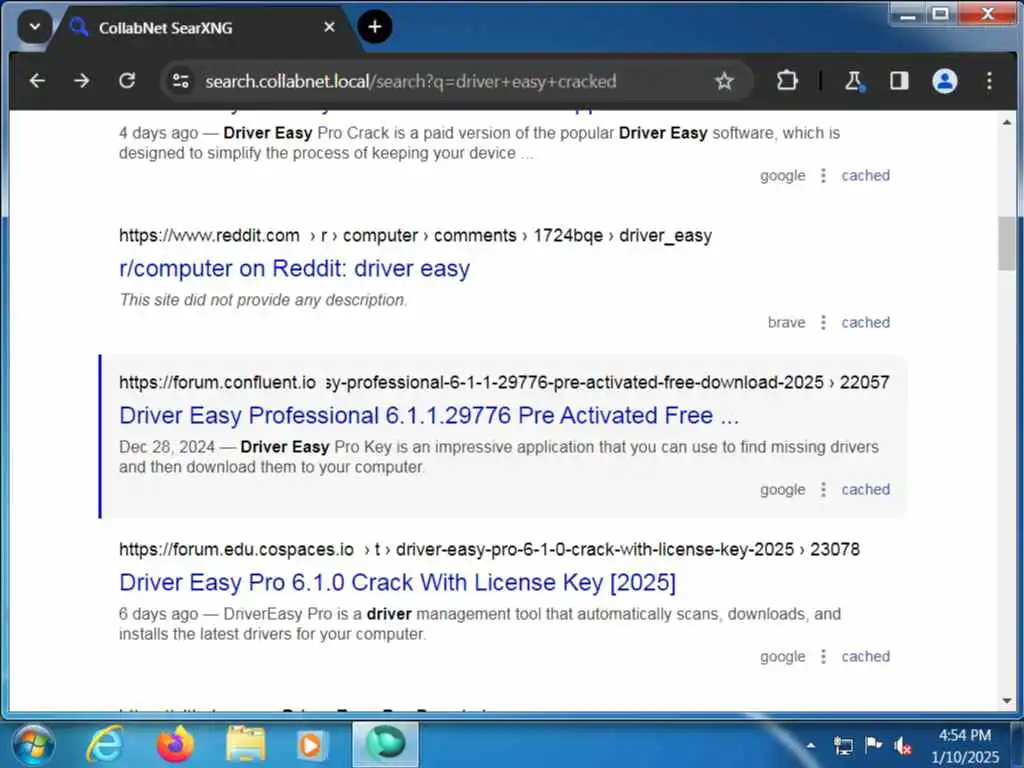Expand options dots on forum.confluent.io result
Viewport: 1024px width, 768px height.
tap(823, 489)
